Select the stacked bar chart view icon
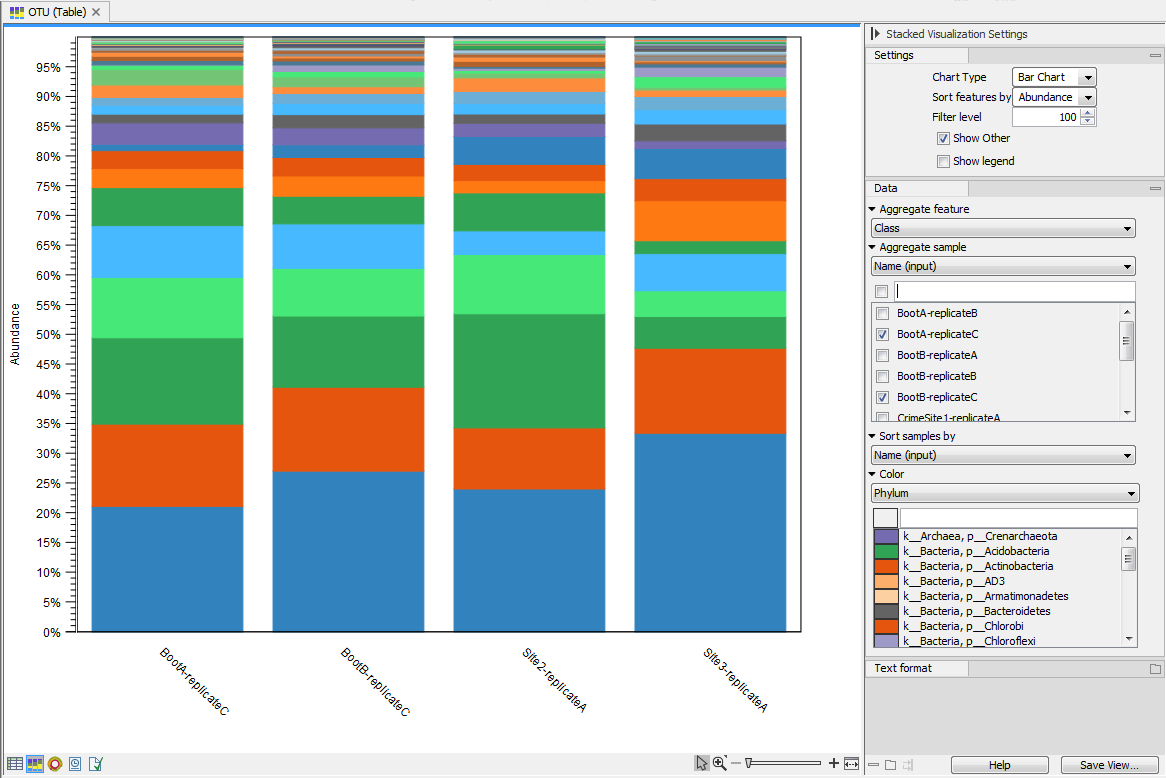Viewport: 1166px width, 778px height. [x=35, y=764]
